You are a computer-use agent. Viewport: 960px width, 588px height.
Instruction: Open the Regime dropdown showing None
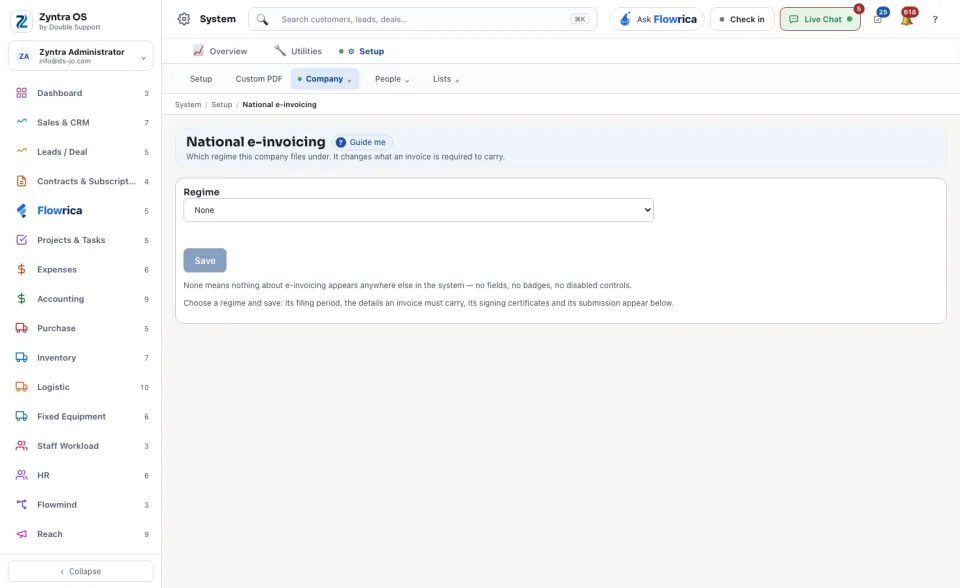point(418,210)
